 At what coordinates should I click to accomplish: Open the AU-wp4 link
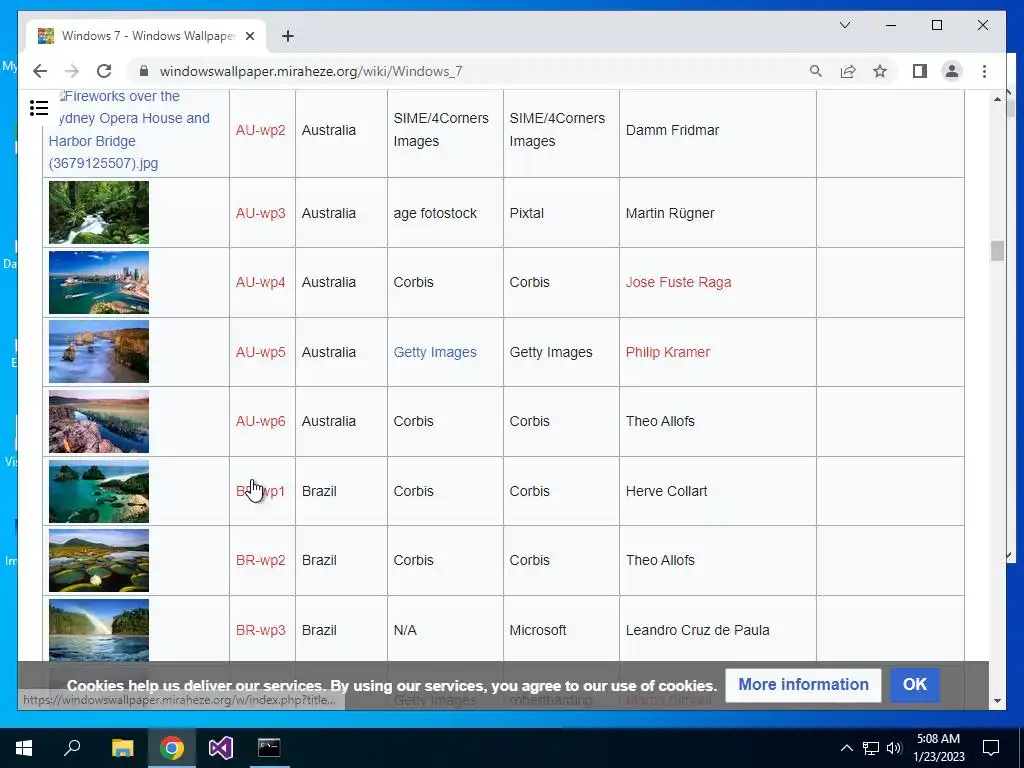coord(261,282)
